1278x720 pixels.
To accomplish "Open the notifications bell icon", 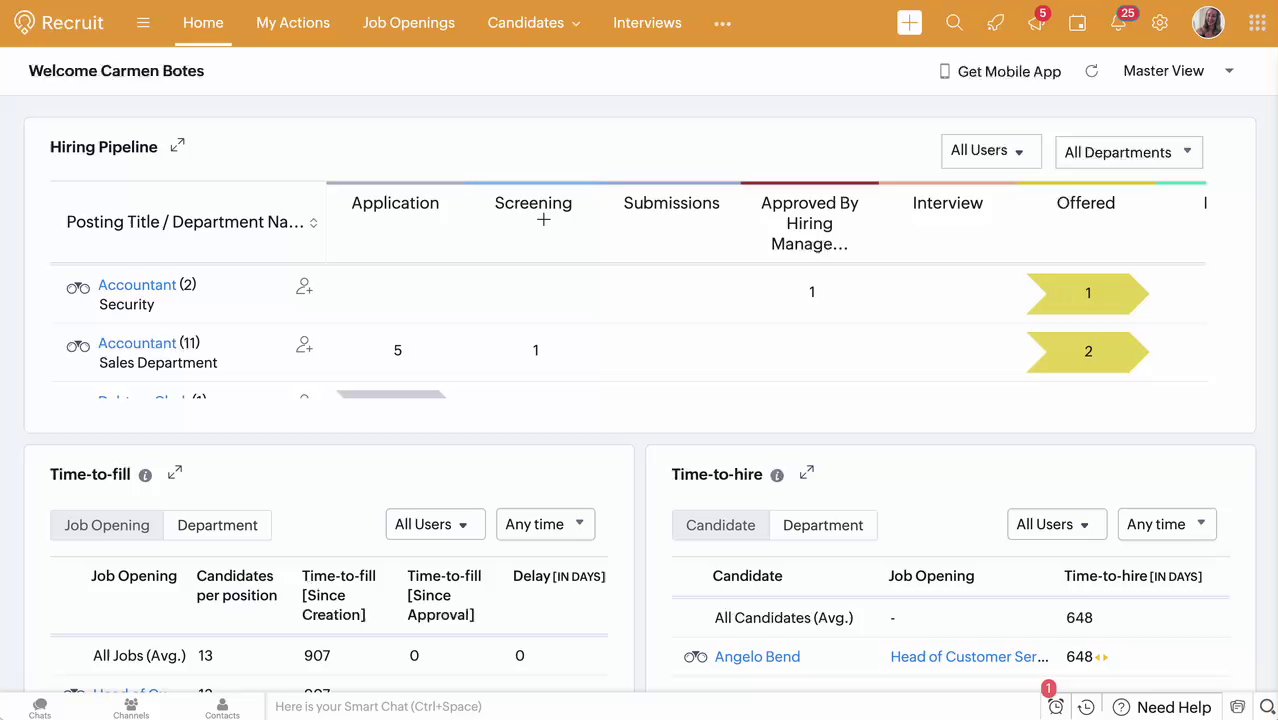I will tap(1120, 23).
